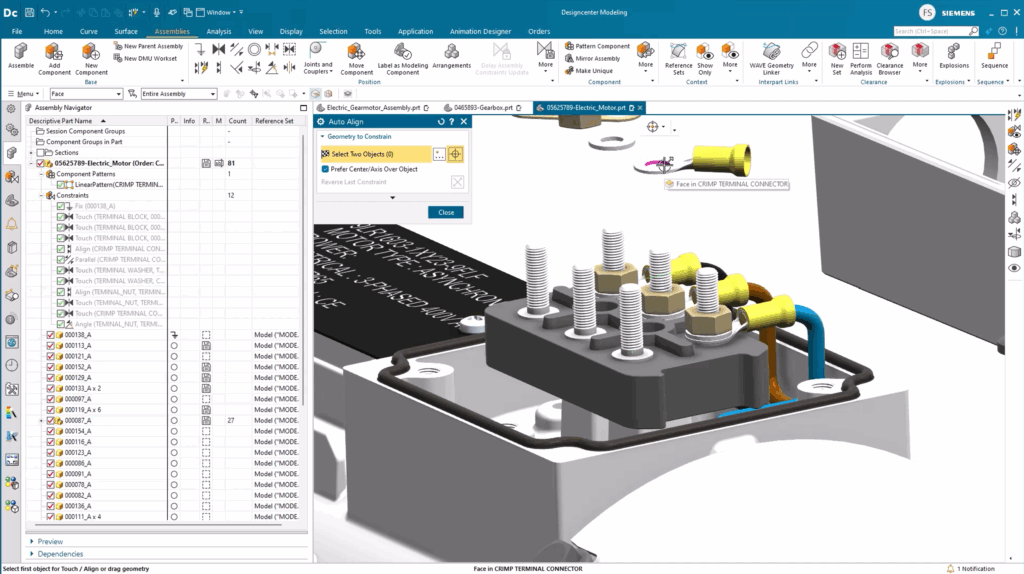Open the Entire Assembly scope dropdown

click(x=178, y=94)
